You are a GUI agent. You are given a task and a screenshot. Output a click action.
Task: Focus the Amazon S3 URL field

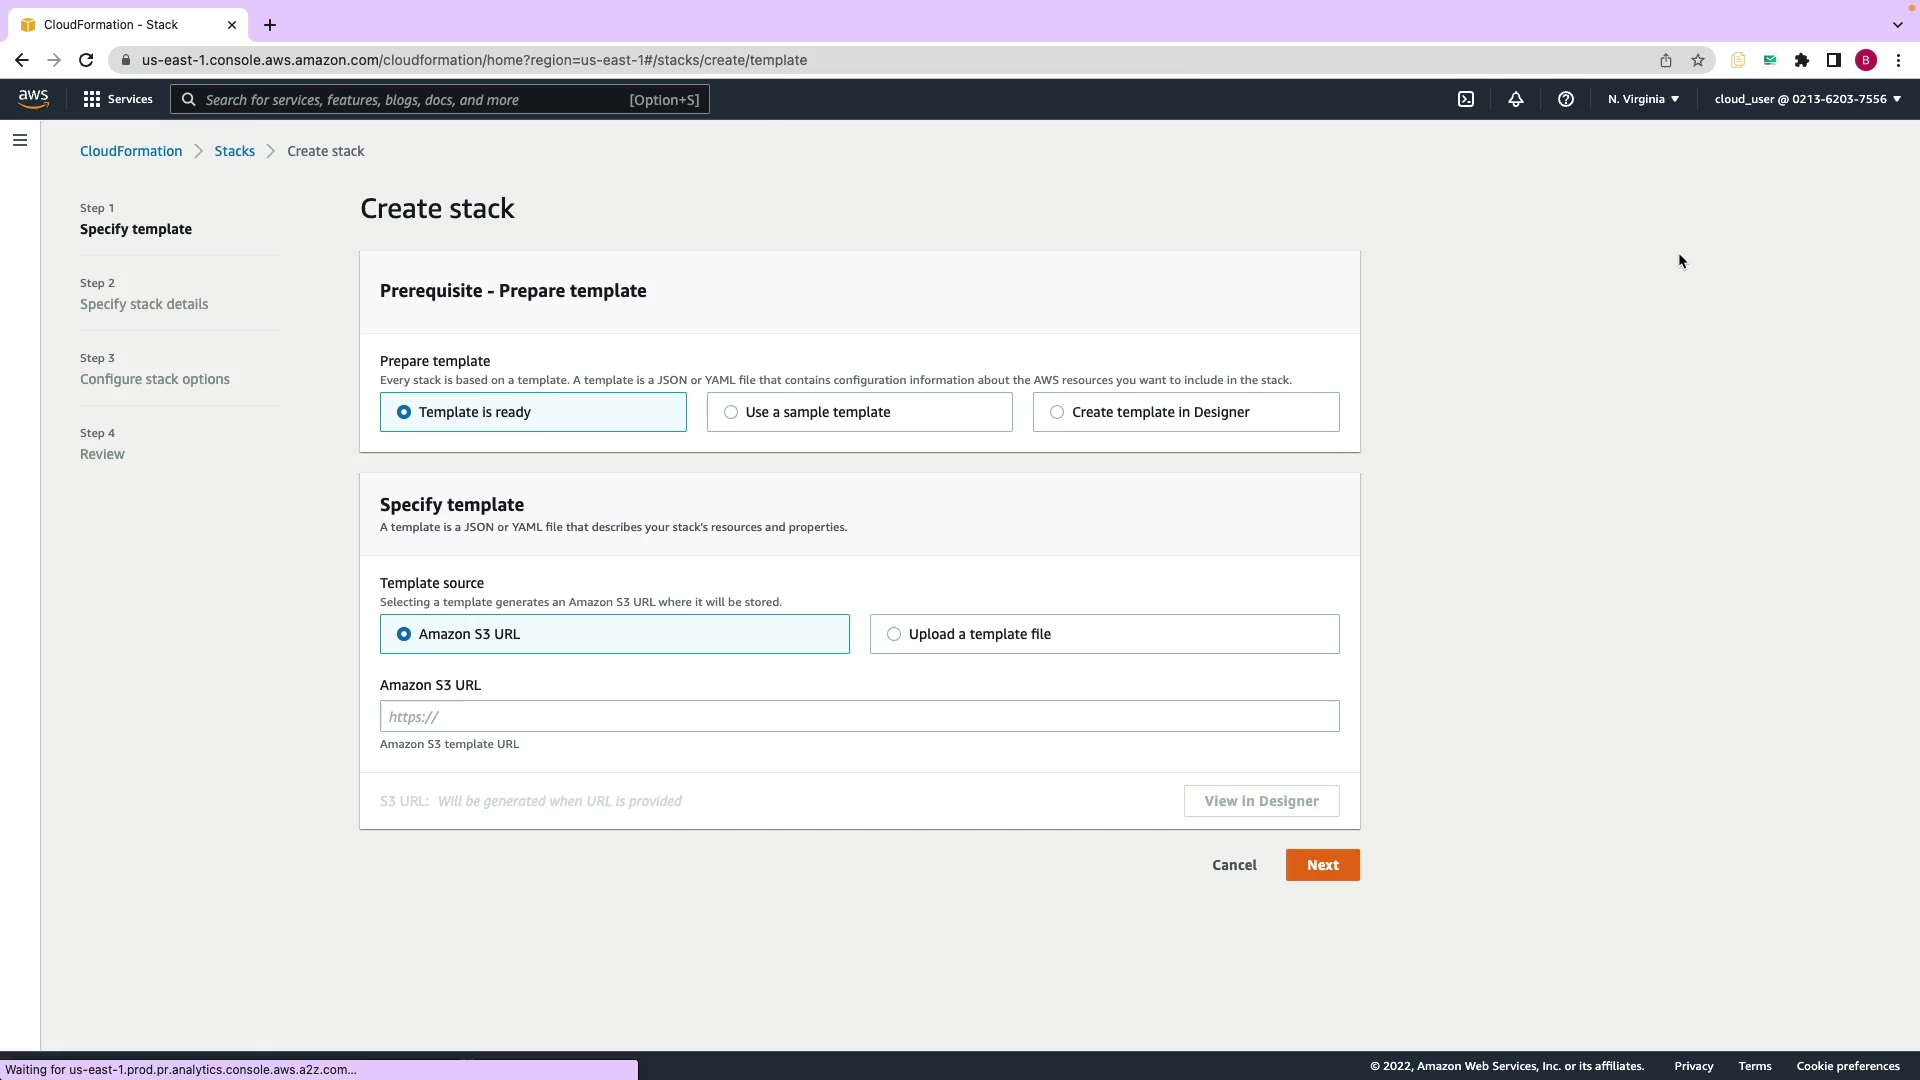[859, 716]
